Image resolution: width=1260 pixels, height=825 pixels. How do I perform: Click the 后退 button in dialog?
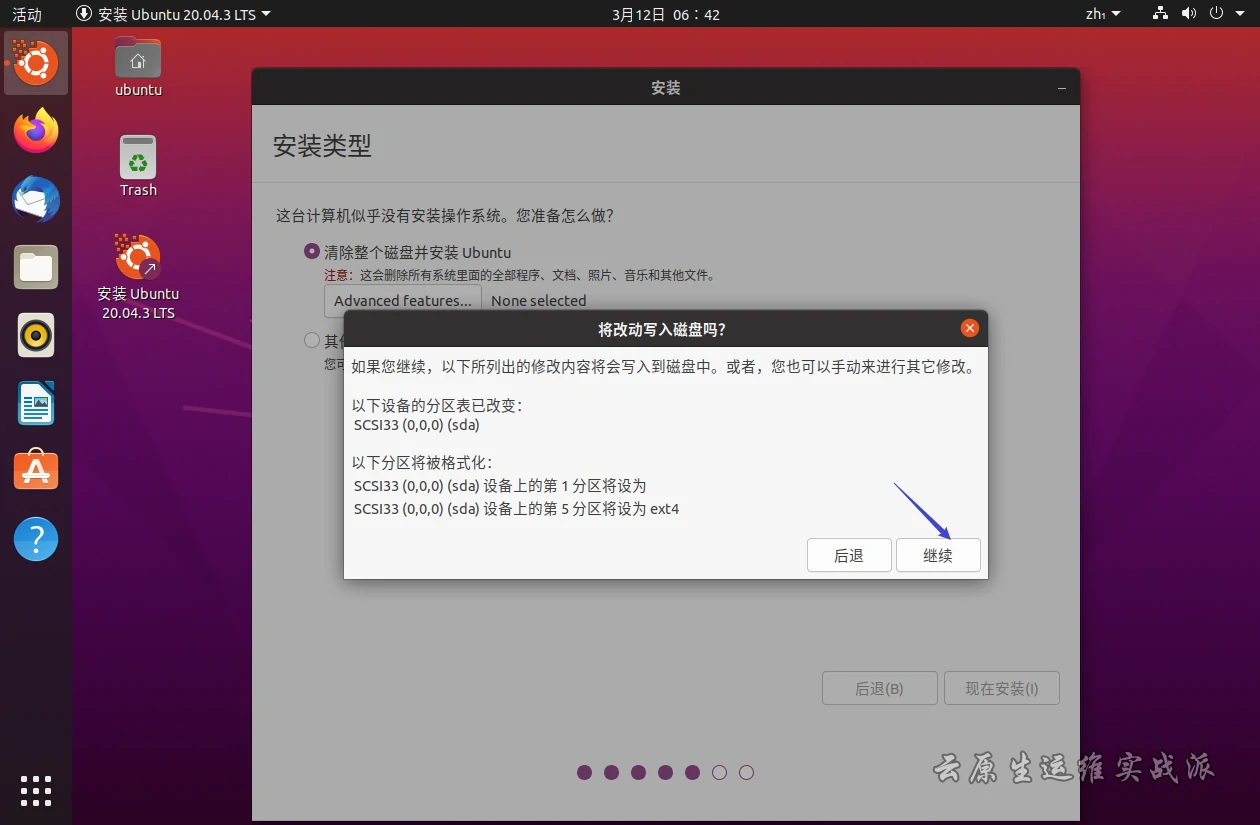point(849,555)
